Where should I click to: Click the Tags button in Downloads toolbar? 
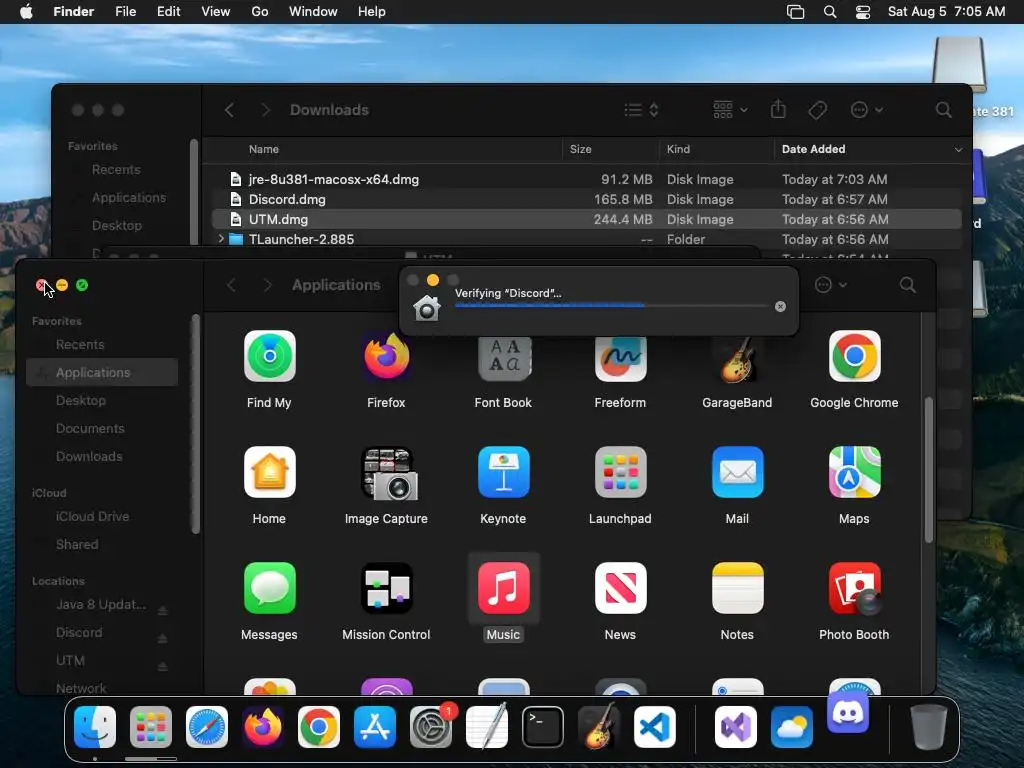817,110
